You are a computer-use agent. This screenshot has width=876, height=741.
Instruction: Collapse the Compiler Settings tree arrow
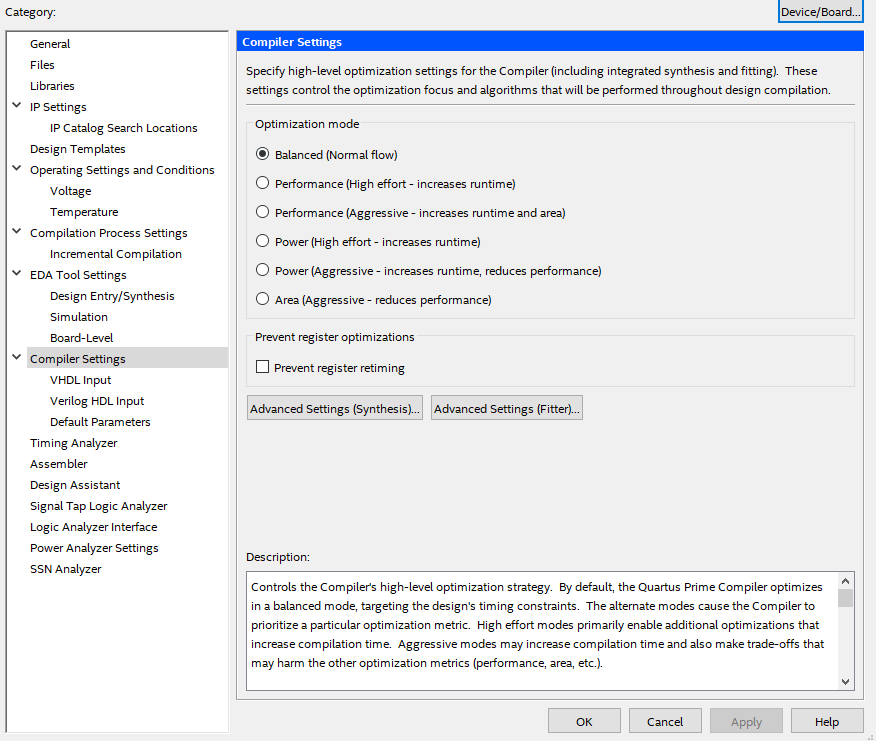pyautogui.click(x=17, y=358)
